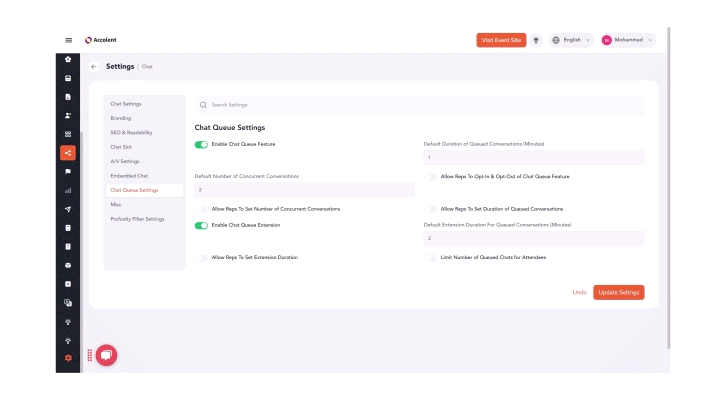
Task: Open the English language dropdown
Action: tap(571, 40)
